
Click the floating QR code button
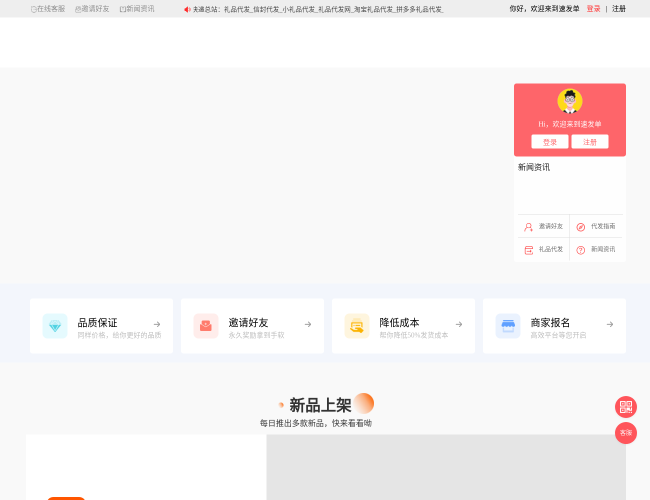[626, 407]
